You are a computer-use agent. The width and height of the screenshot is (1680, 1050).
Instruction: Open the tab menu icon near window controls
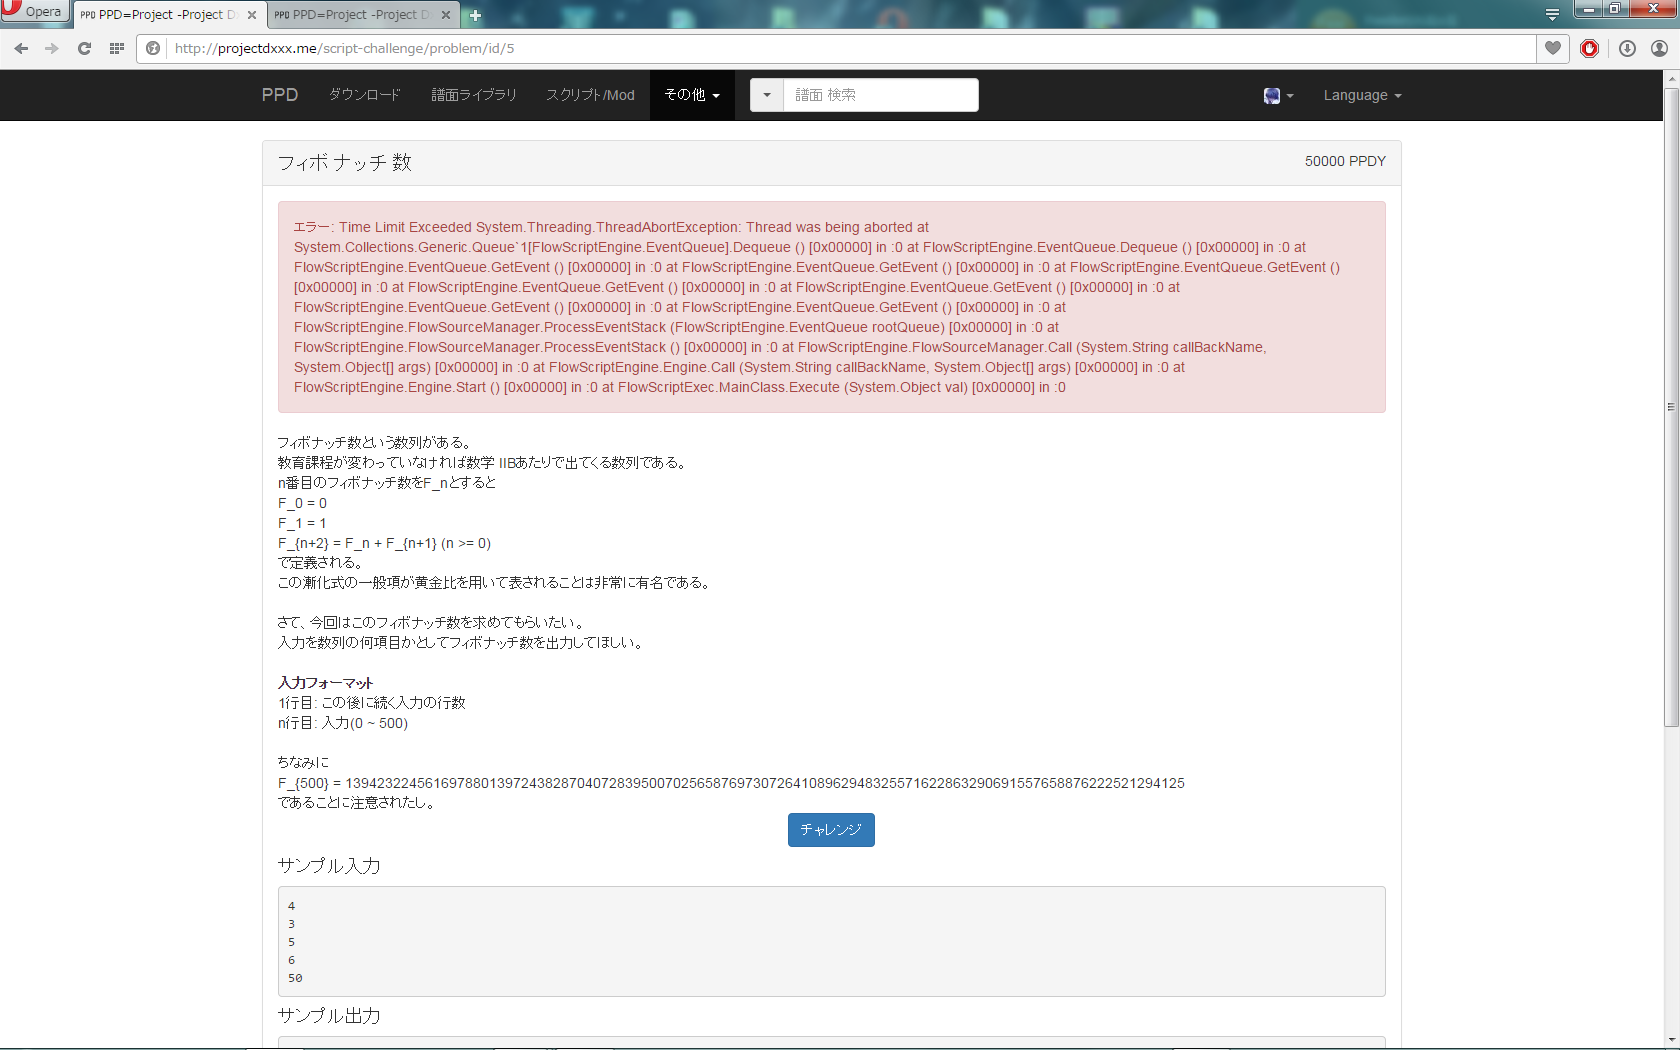1552,14
